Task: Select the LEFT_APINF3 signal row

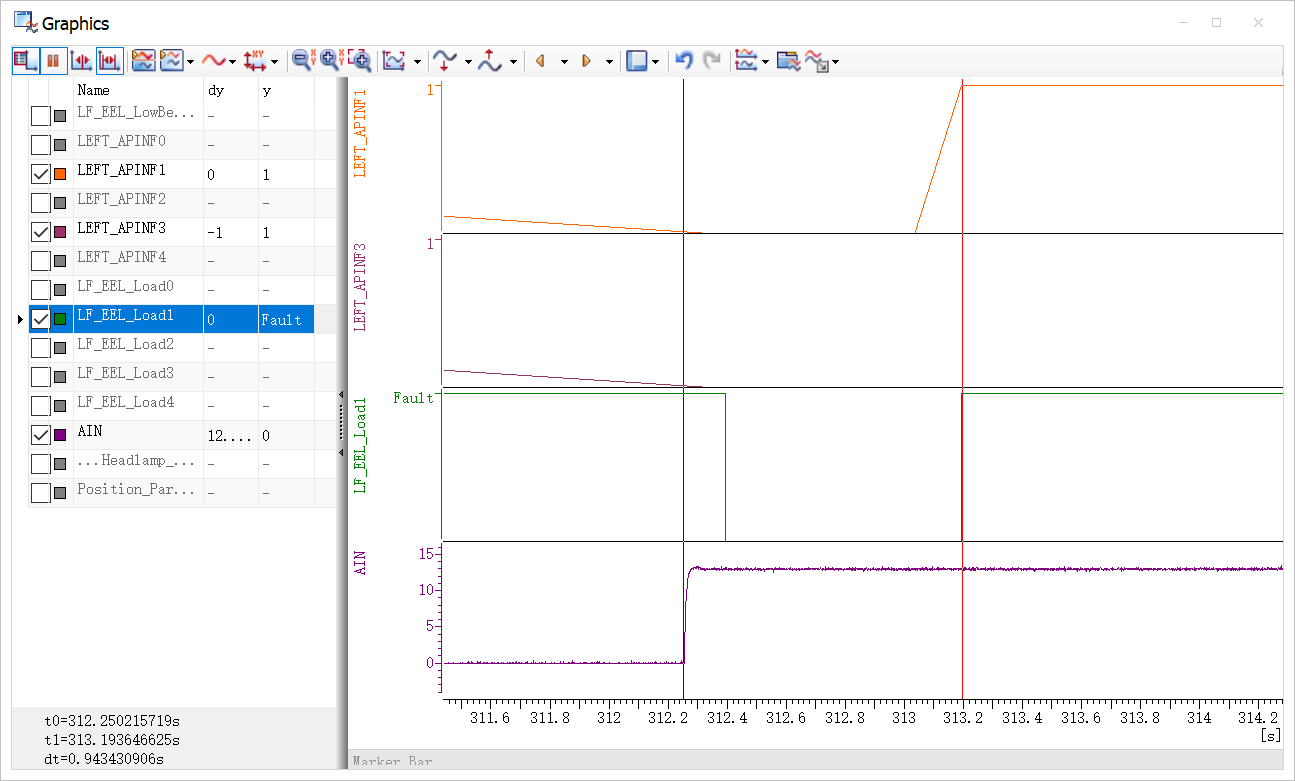Action: tap(121, 229)
